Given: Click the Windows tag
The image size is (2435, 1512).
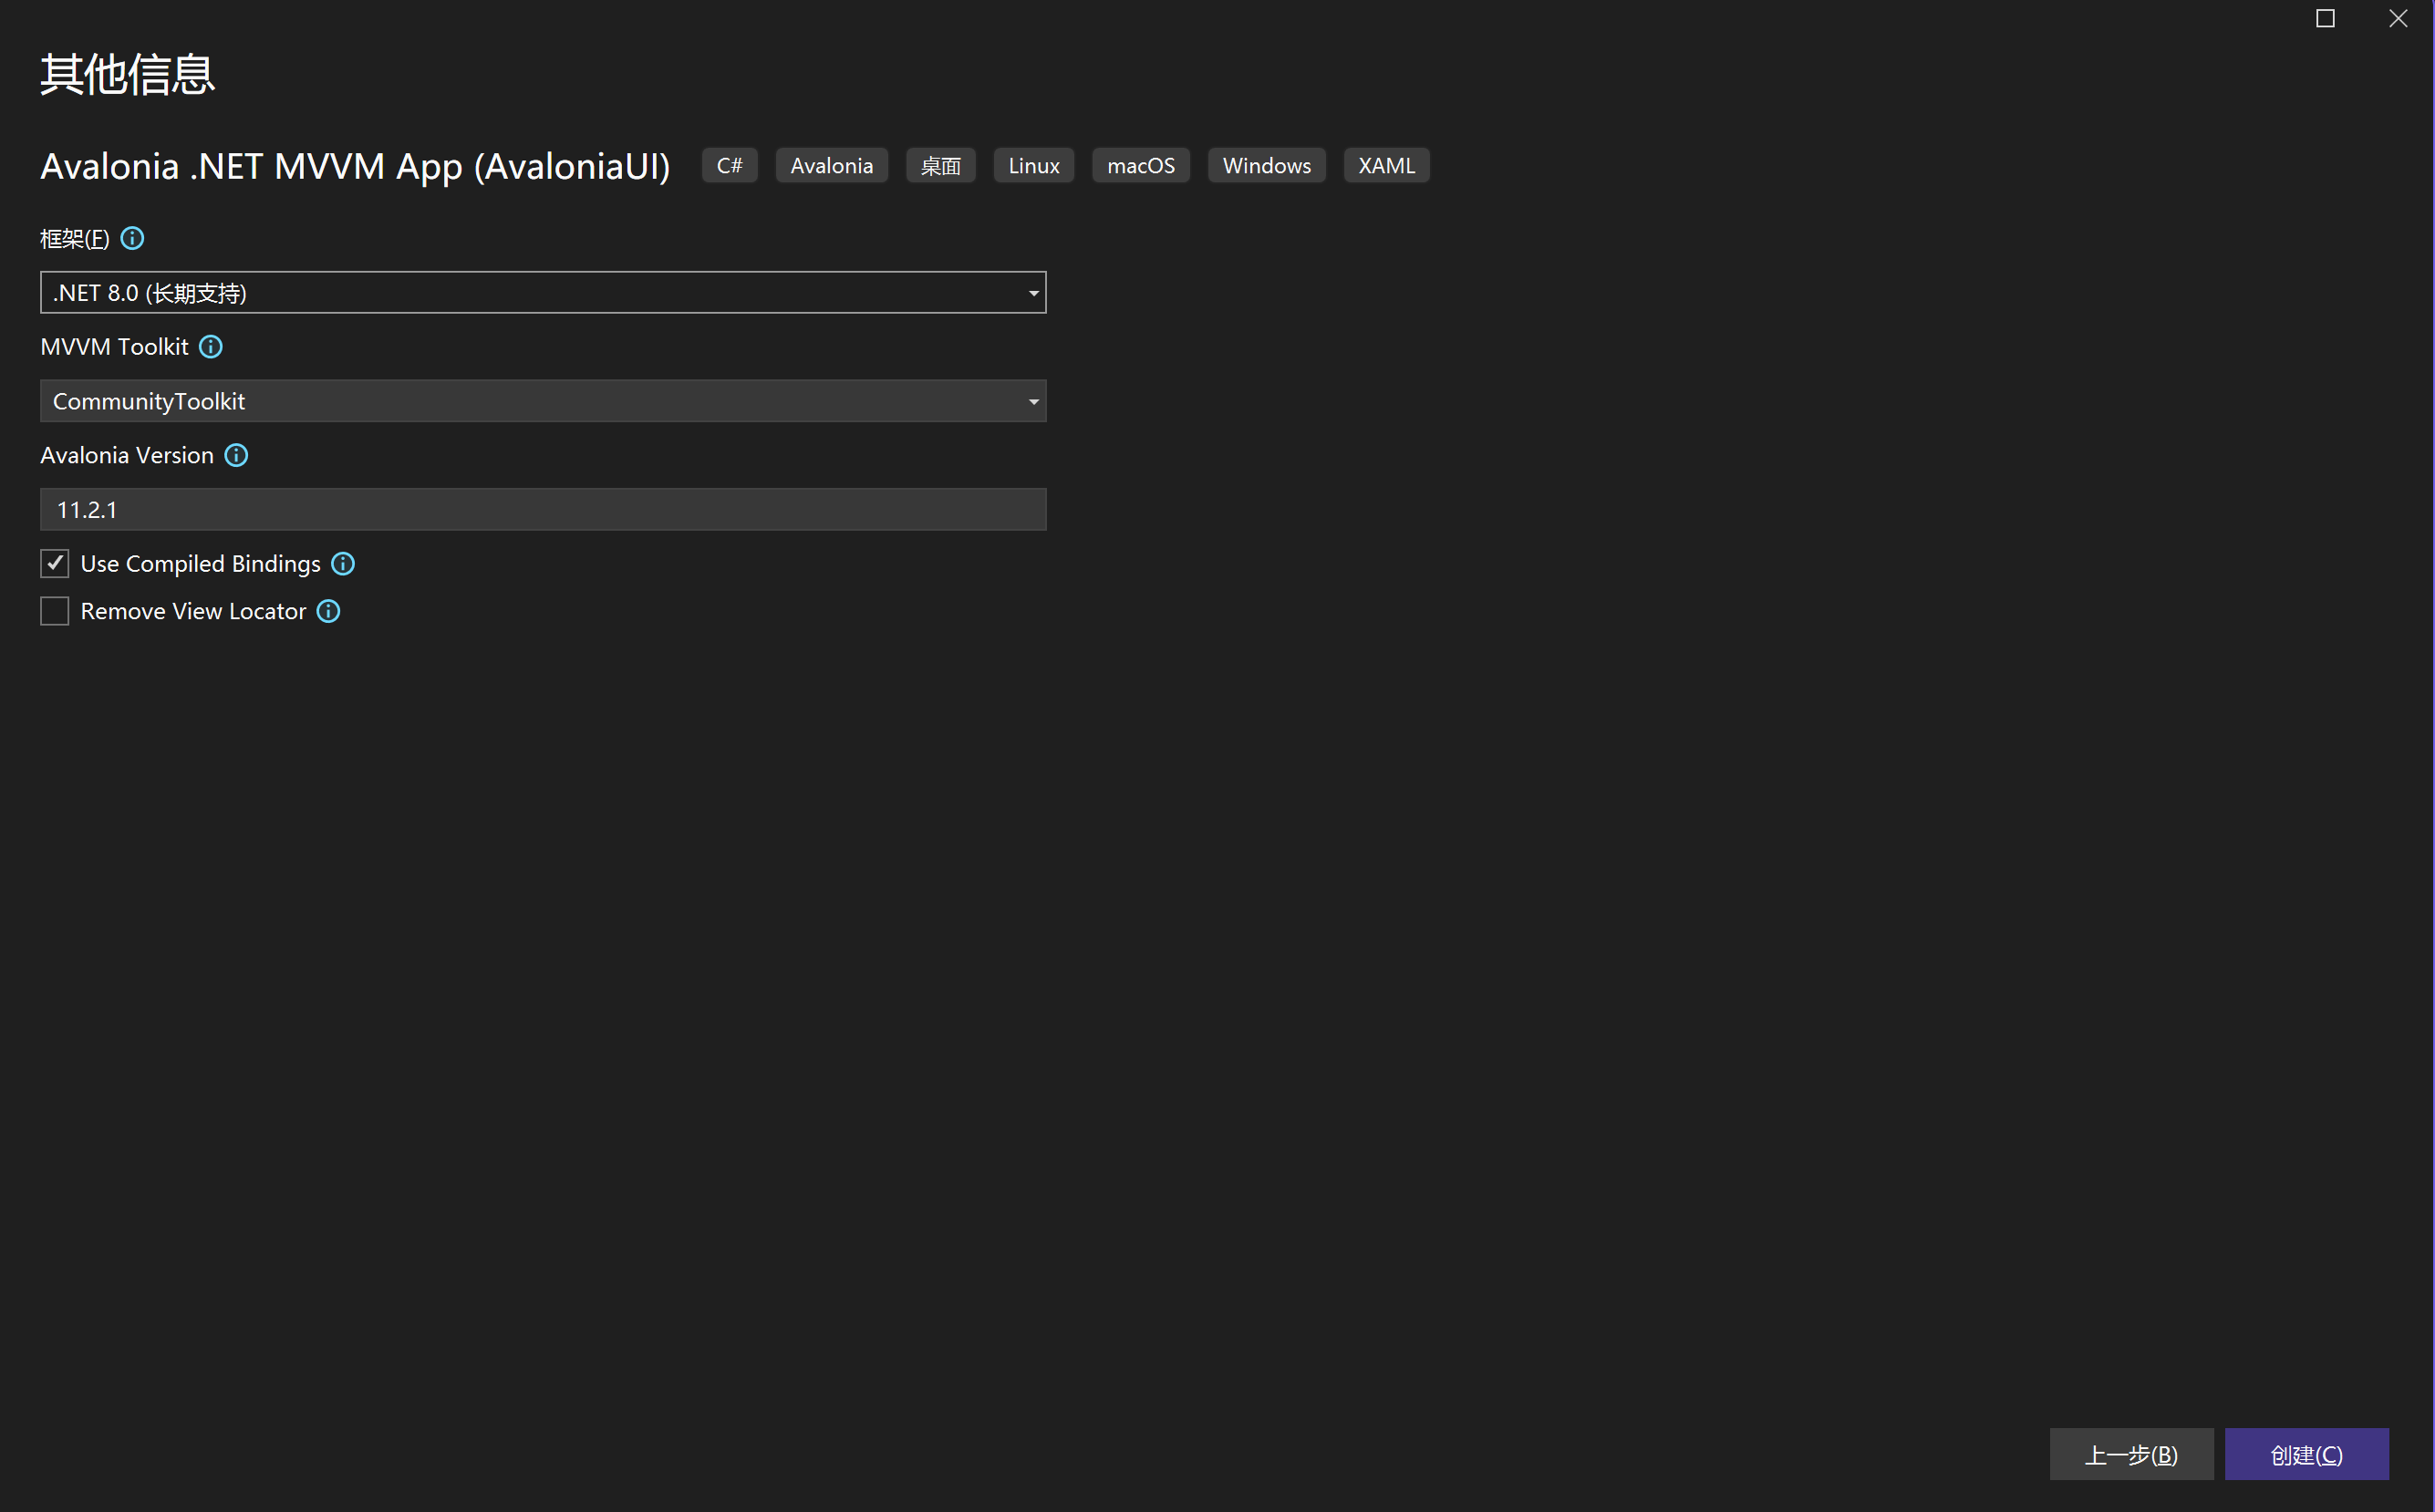Looking at the screenshot, I should 1267,166.
